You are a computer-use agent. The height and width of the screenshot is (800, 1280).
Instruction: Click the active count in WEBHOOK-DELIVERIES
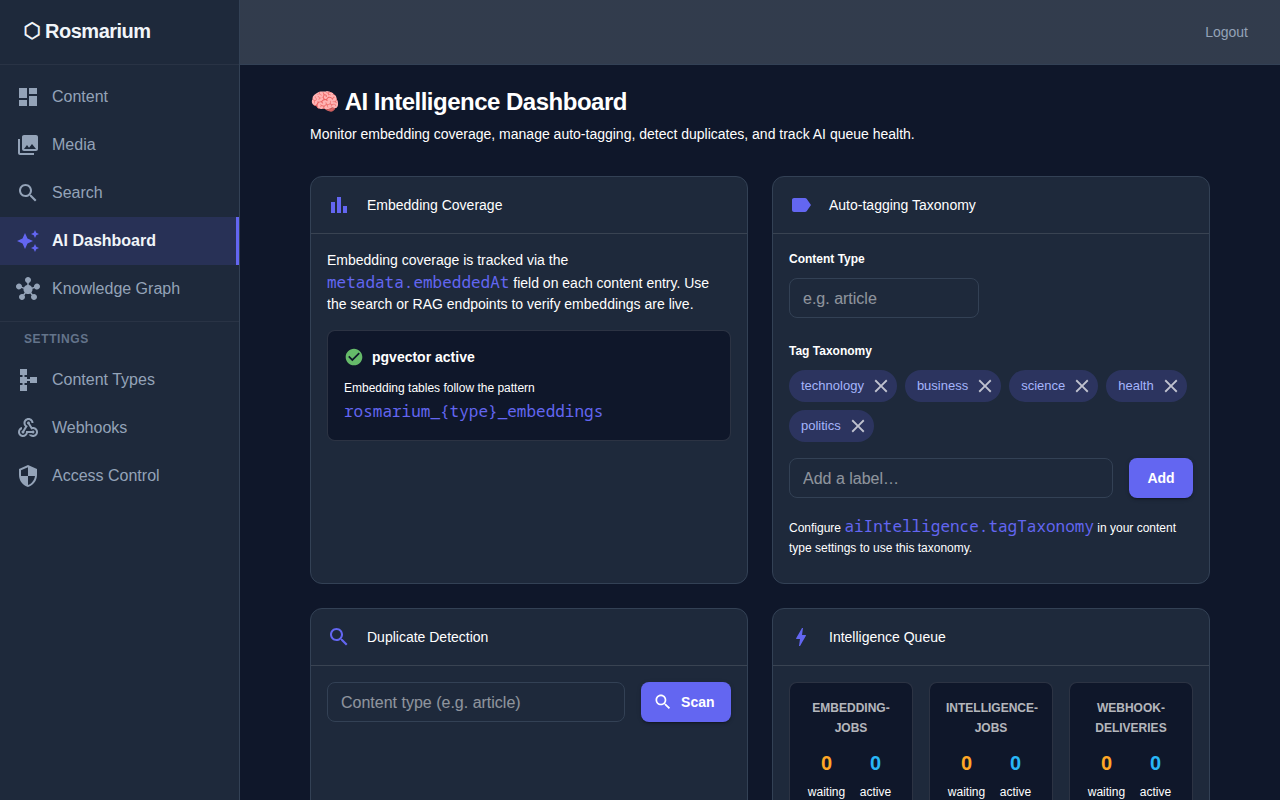click(x=1155, y=764)
